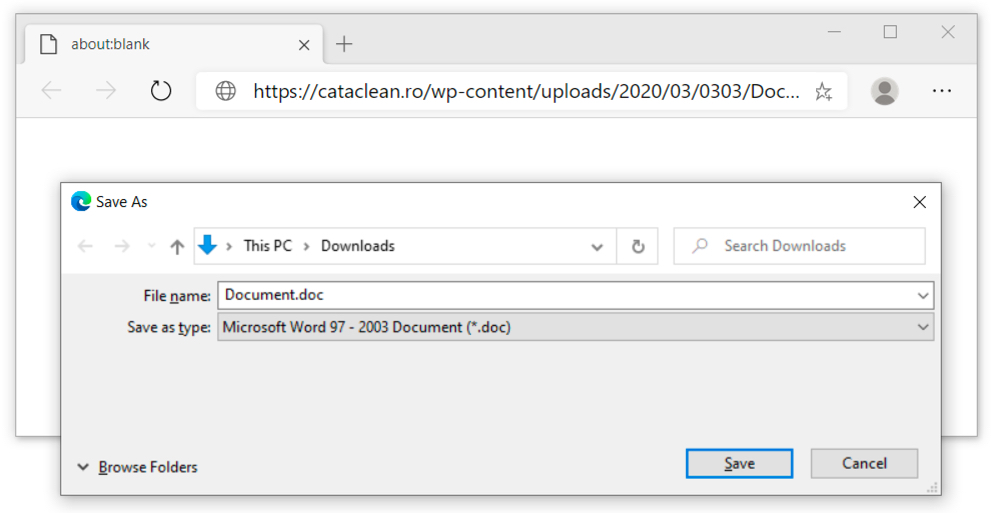Click the browser refresh icon
The image size is (991, 513).
[161, 91]
